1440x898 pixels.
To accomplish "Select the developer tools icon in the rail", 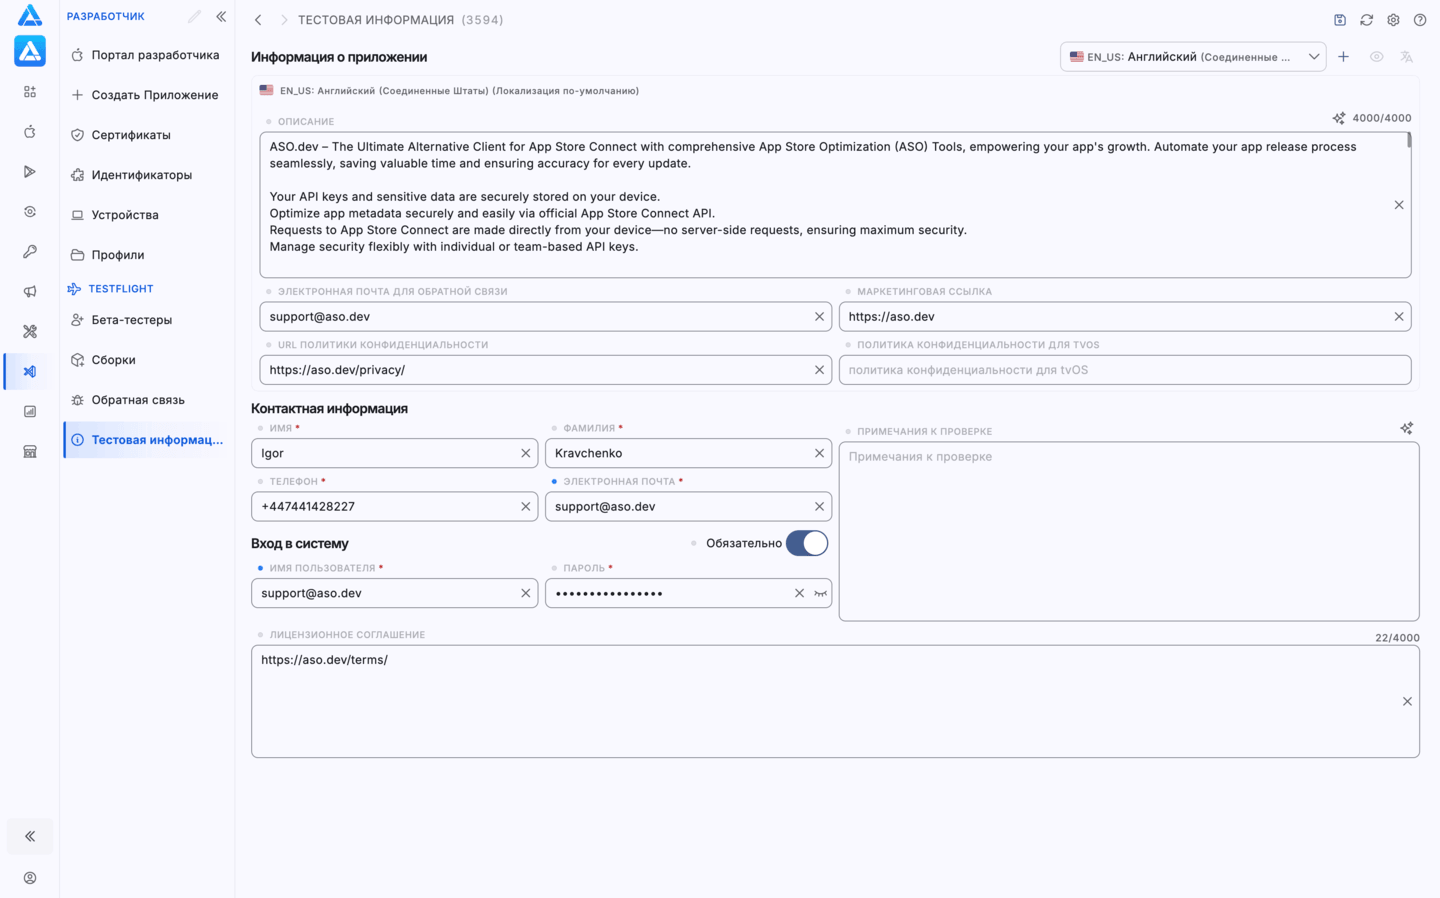I will click(30, 372).
